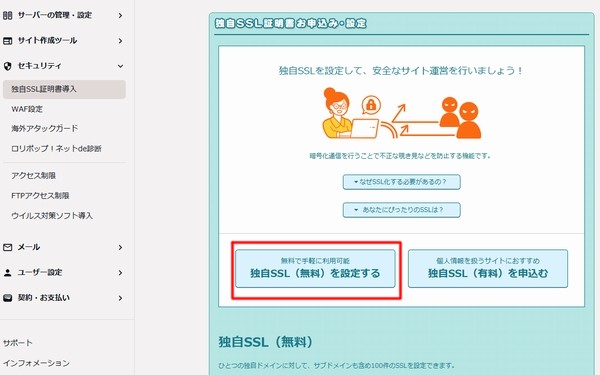This screenshot has height=375, width=600.
Task: Click the server management icon in sidebar
Action: tap(7, 15)
